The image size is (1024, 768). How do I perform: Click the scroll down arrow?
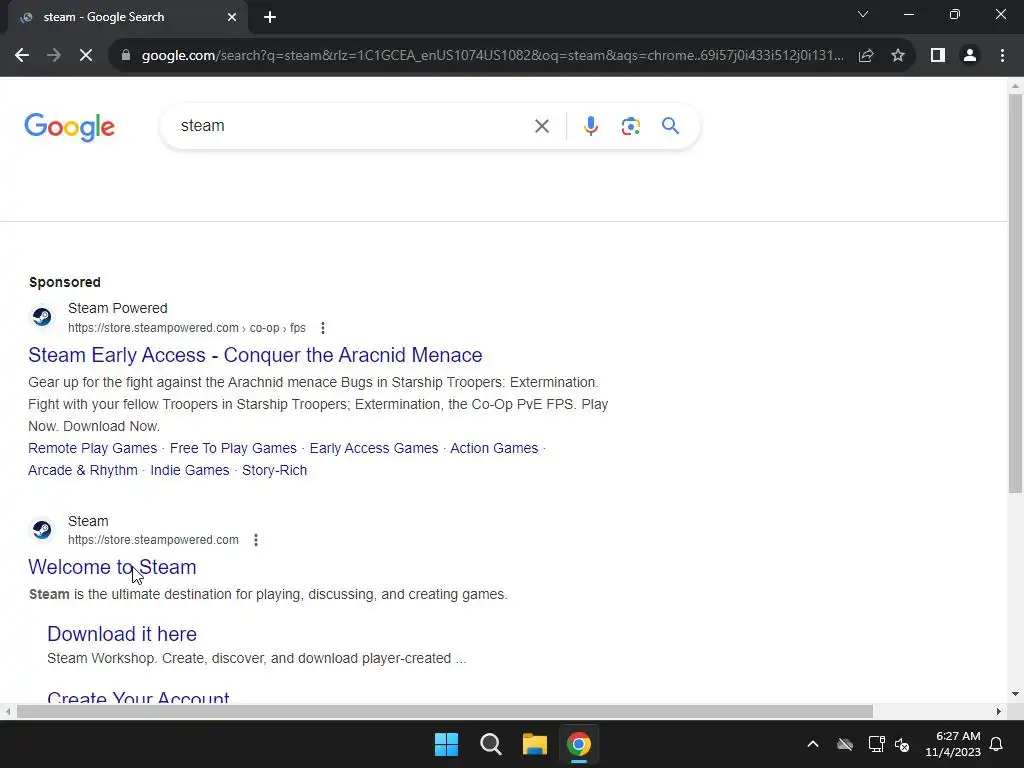click(x=1015, y=694)
